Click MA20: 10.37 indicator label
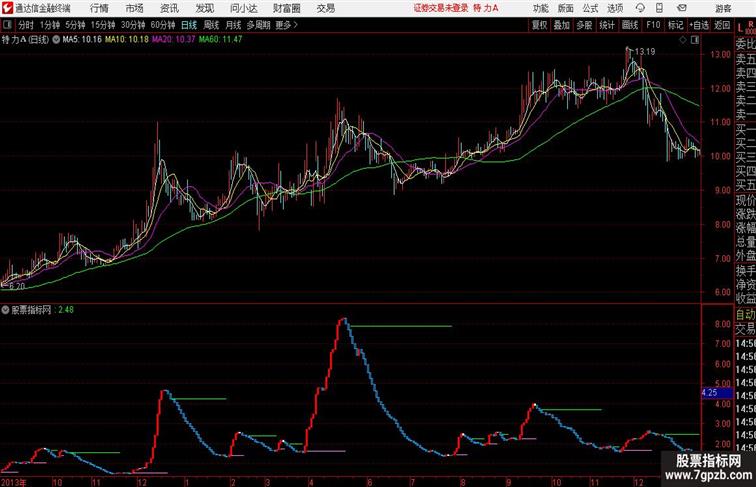Image resolution: width=756 pixels, height=487 pixels. 174,40
